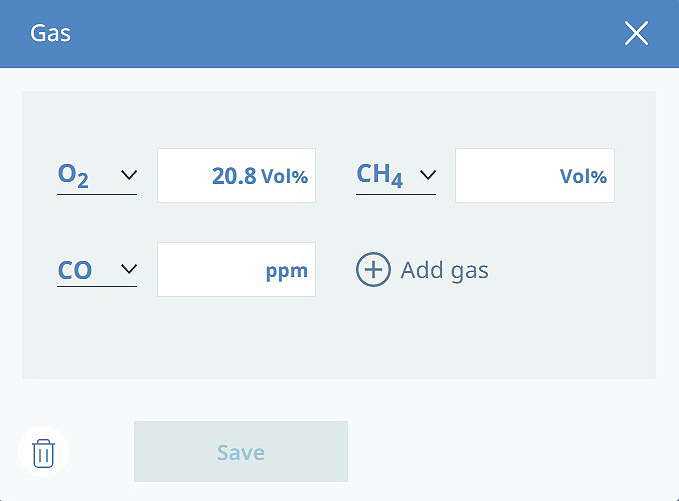Click the Save button

(241, 451)
